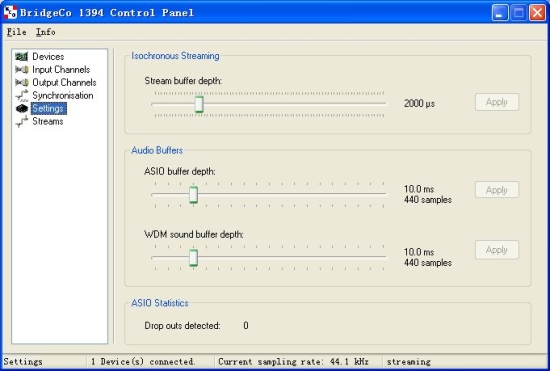Click the 'Isochronous Streaming' group label

click(175, 56)
